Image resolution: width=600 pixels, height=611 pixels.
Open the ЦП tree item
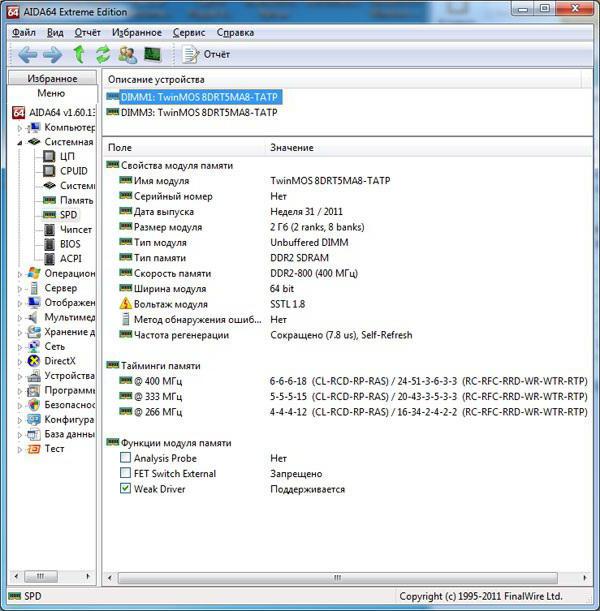(x=58, y=156)
